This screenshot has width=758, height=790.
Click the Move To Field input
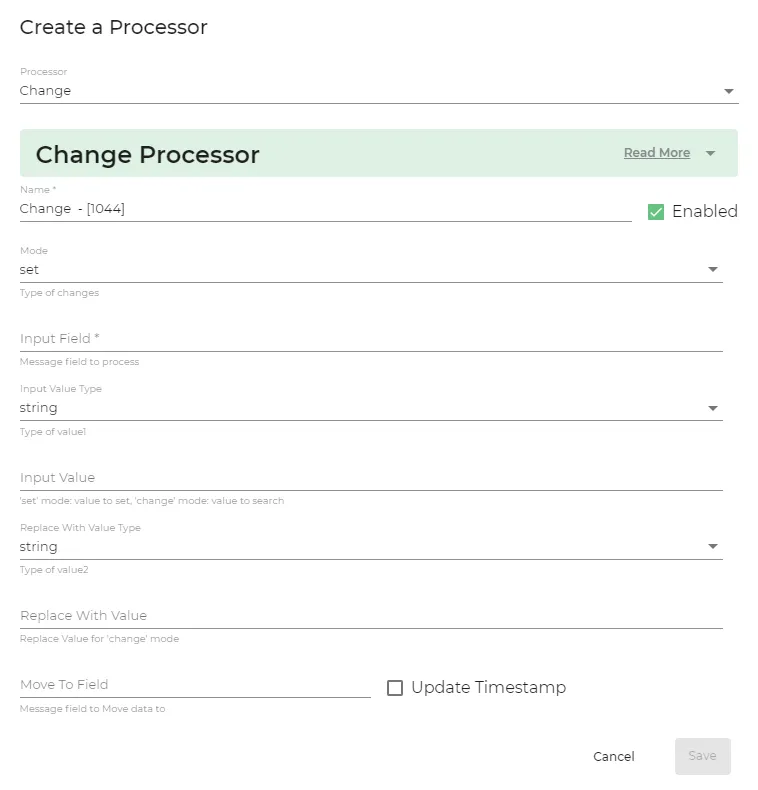(x=195, y=685)
